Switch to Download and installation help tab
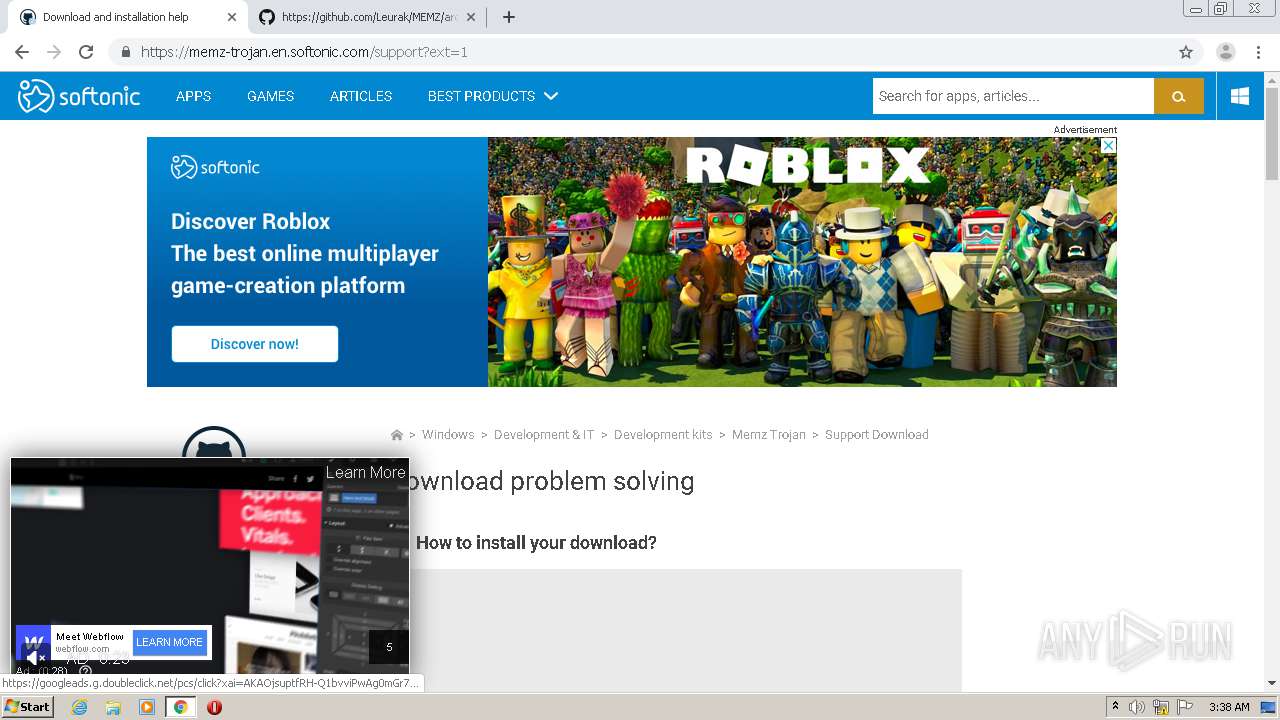The height and width of the screenshot is (720, 1280). tap(128, 17)
